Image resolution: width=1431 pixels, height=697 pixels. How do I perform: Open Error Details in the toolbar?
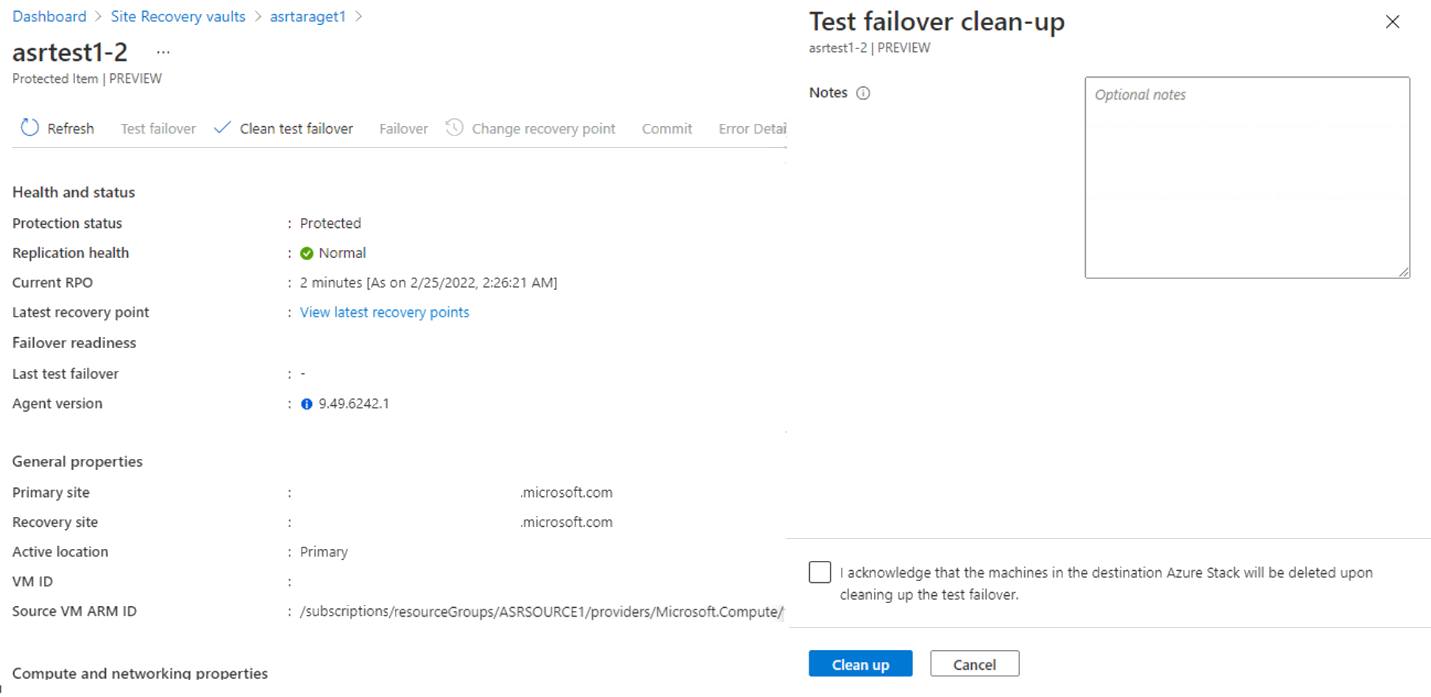752,129
